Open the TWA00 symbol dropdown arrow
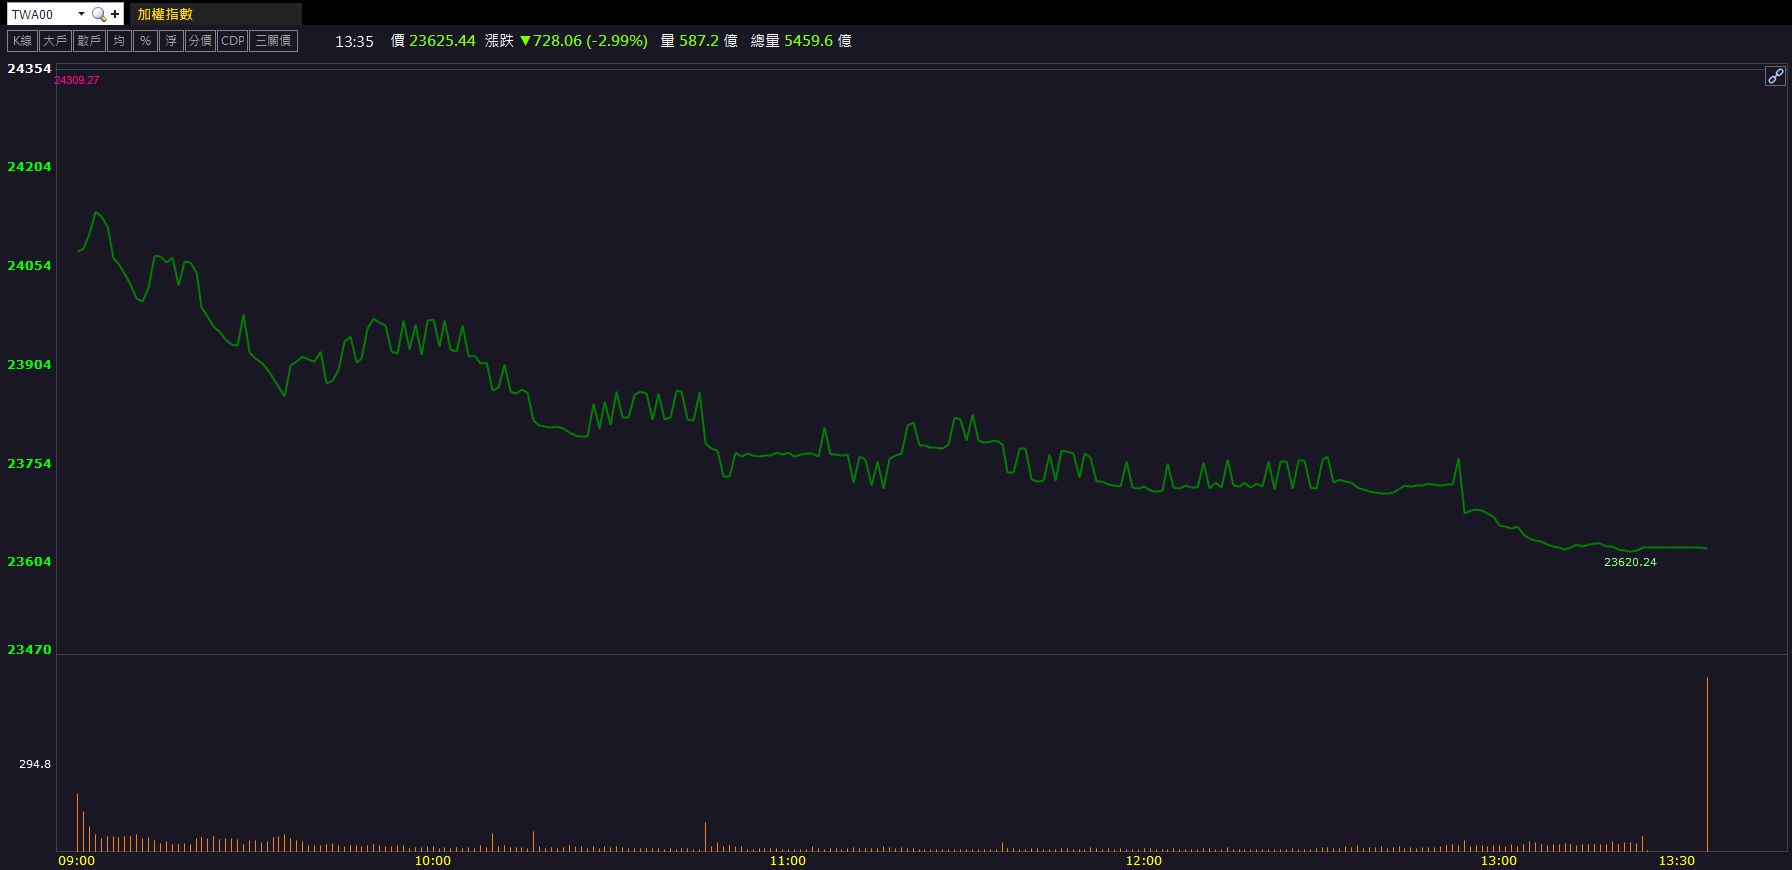The height and width of the screenshot is (870, 1792). tap(81, 14)
